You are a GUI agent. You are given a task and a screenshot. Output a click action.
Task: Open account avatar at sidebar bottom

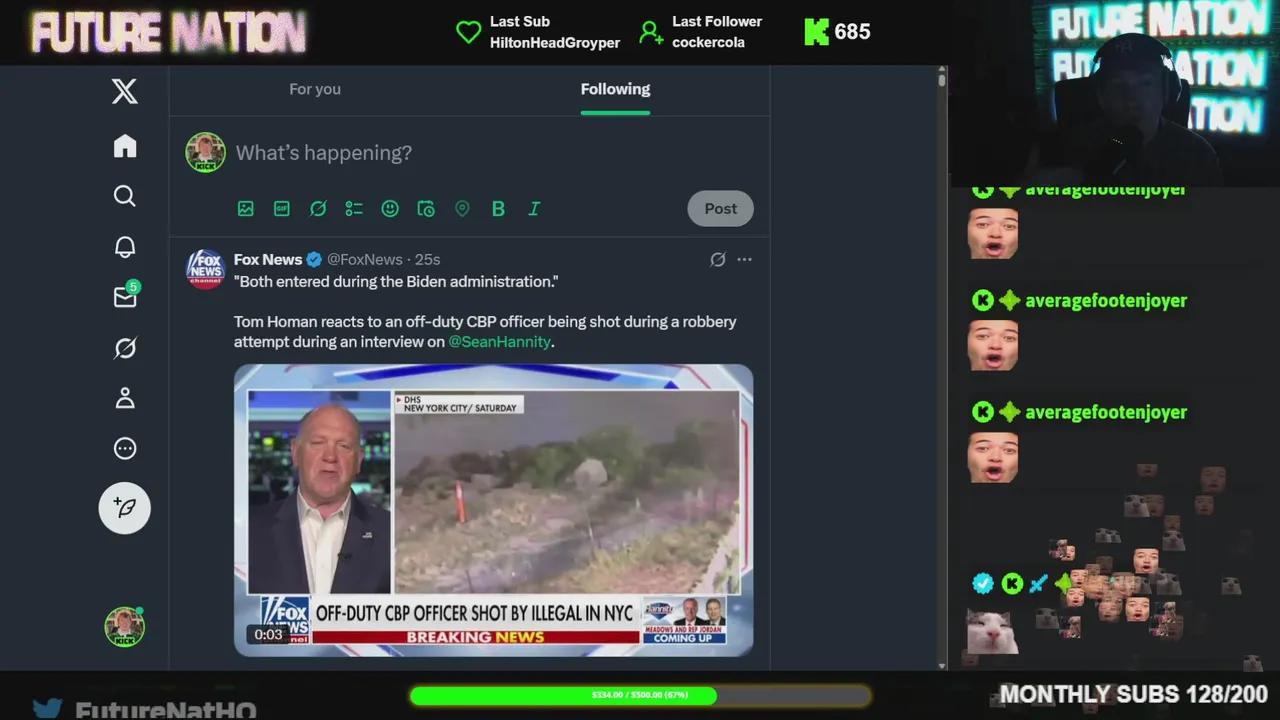pyautogui.click(x=125, y=627)
